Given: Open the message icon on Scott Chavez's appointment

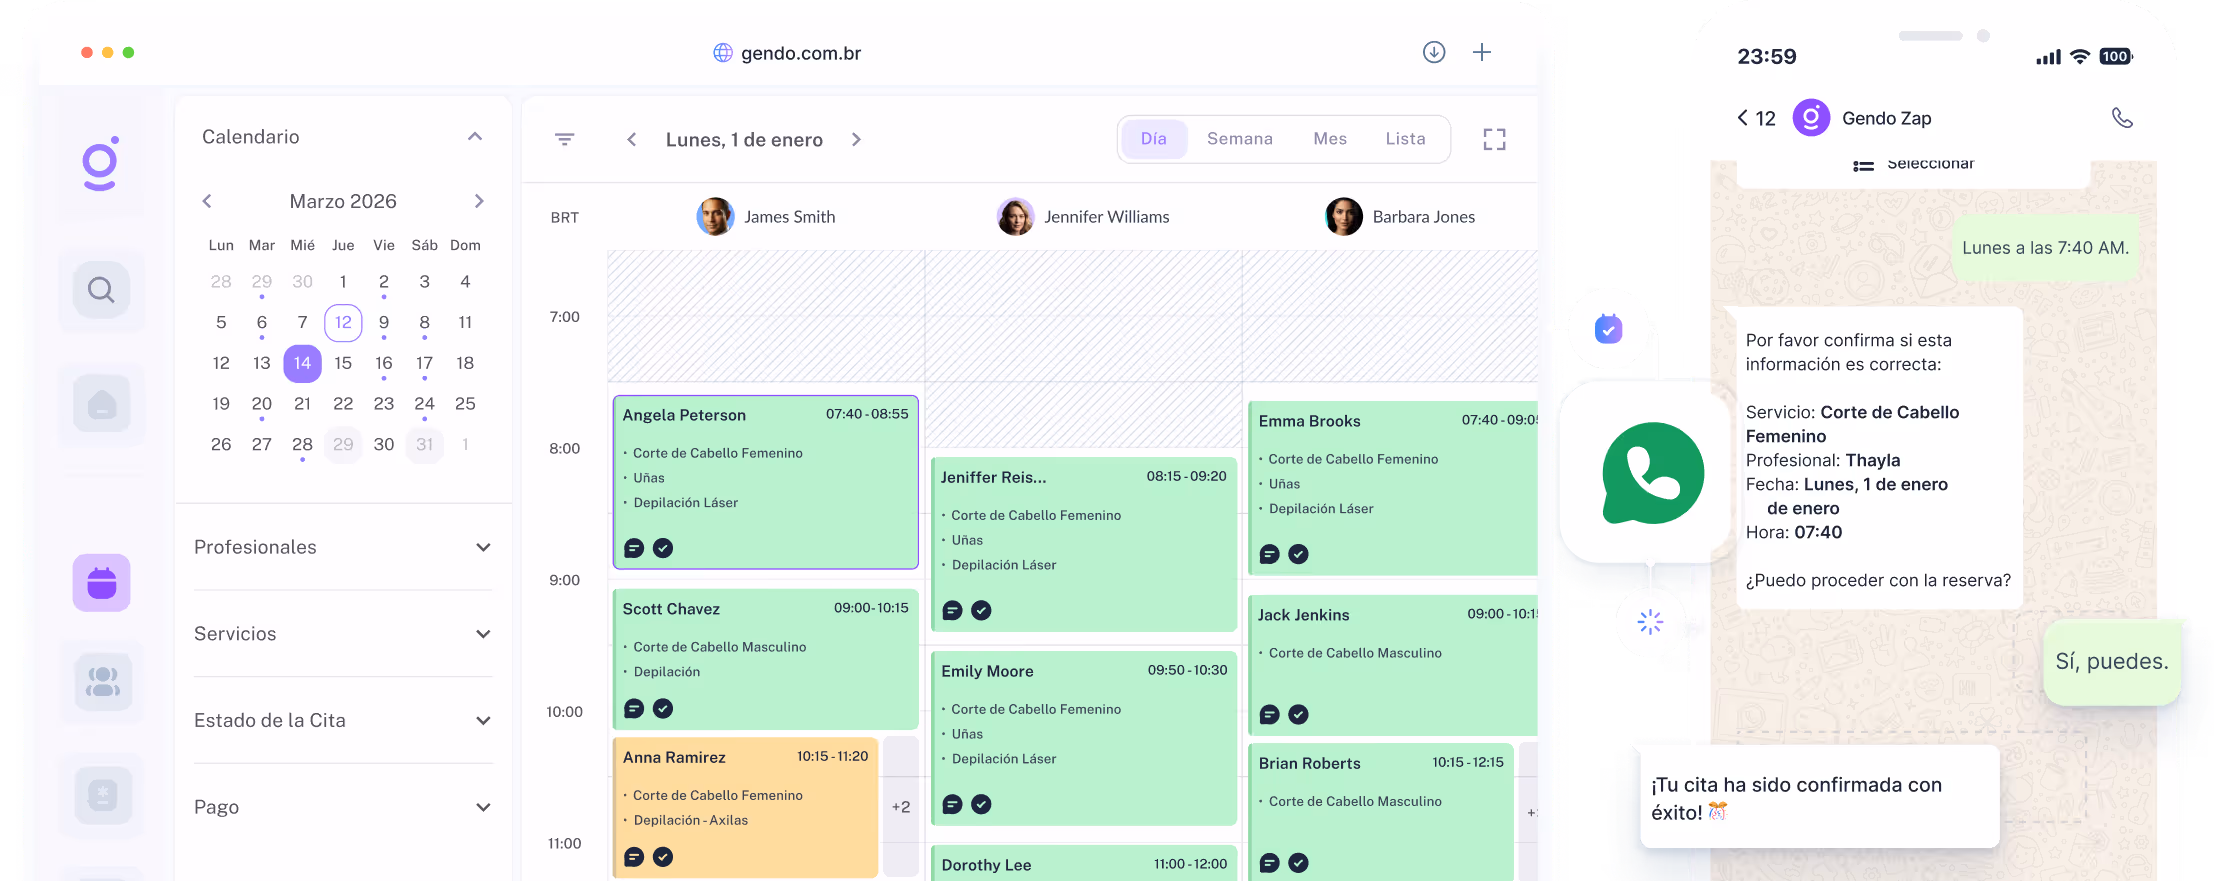Looking at the screenshot, I should point(634,708).
